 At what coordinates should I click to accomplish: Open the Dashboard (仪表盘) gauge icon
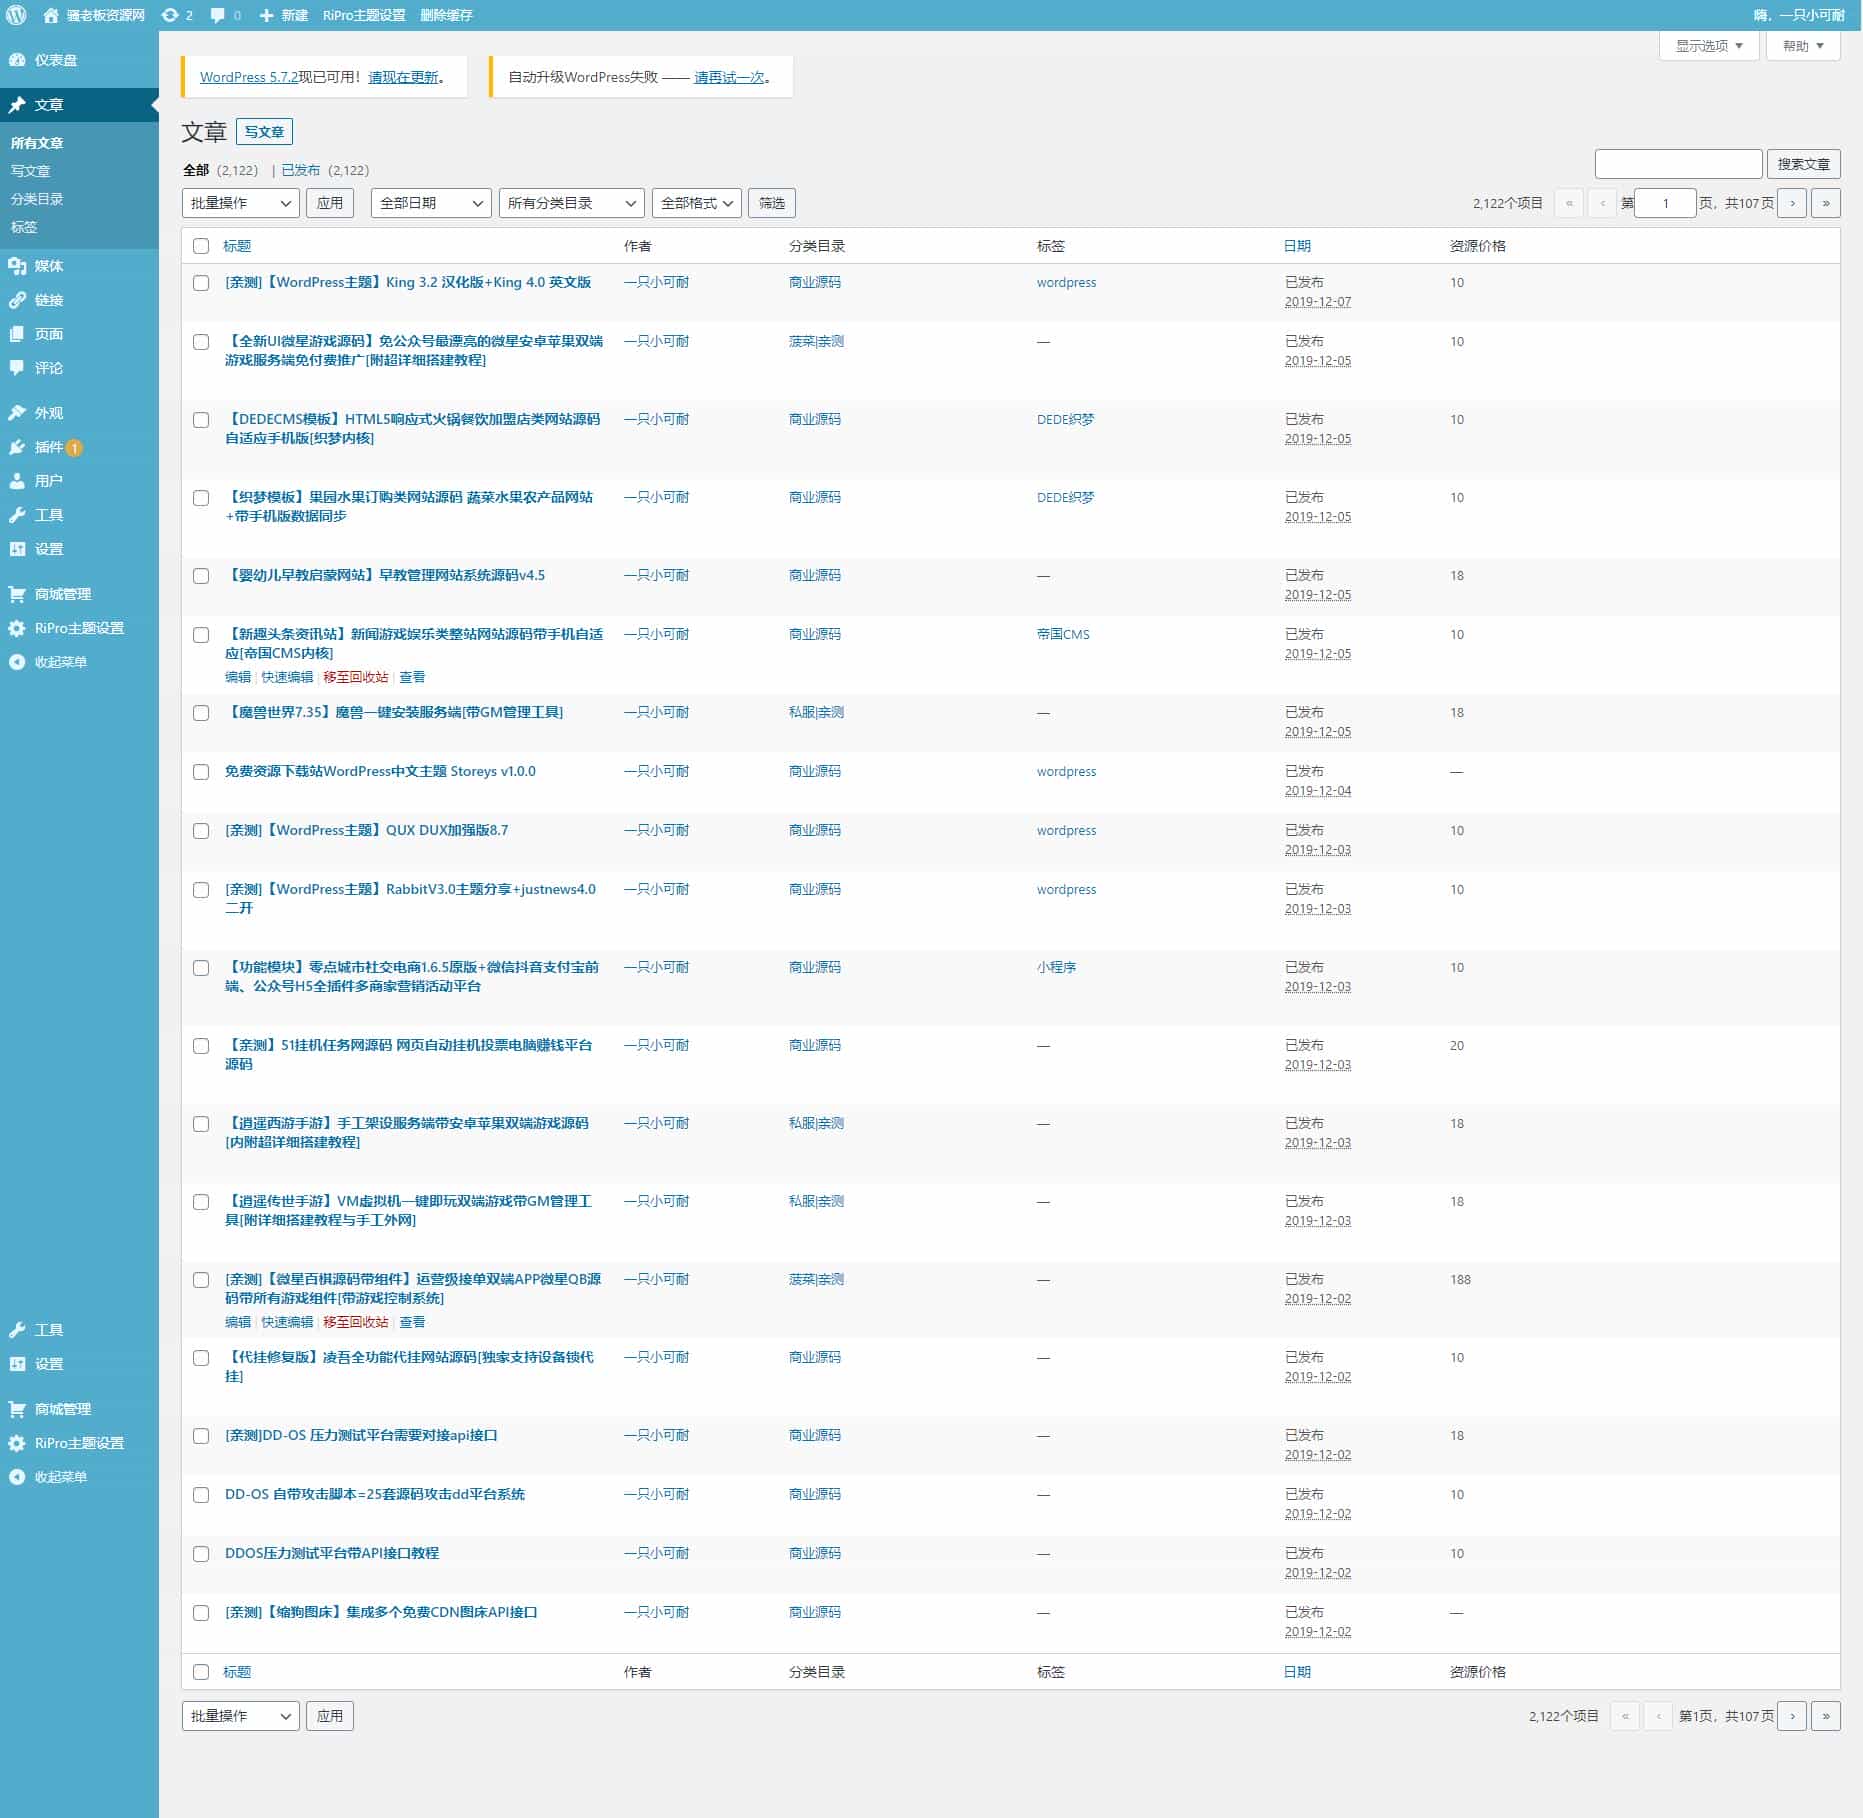pos(17,60)
